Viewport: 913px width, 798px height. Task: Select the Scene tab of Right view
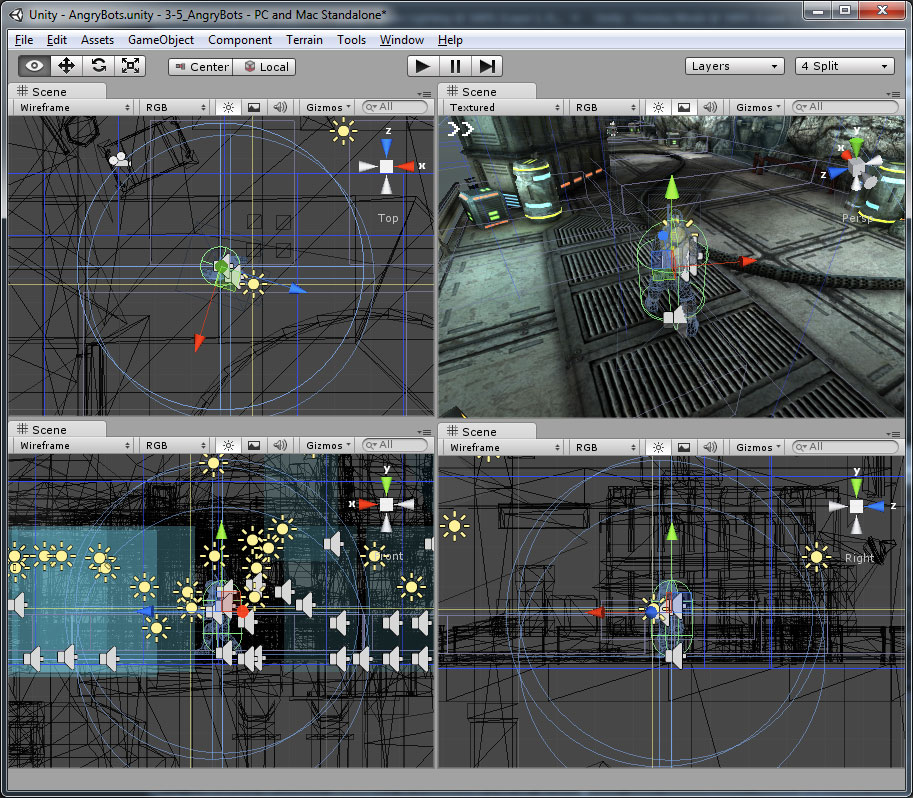[x=487, y=432]
